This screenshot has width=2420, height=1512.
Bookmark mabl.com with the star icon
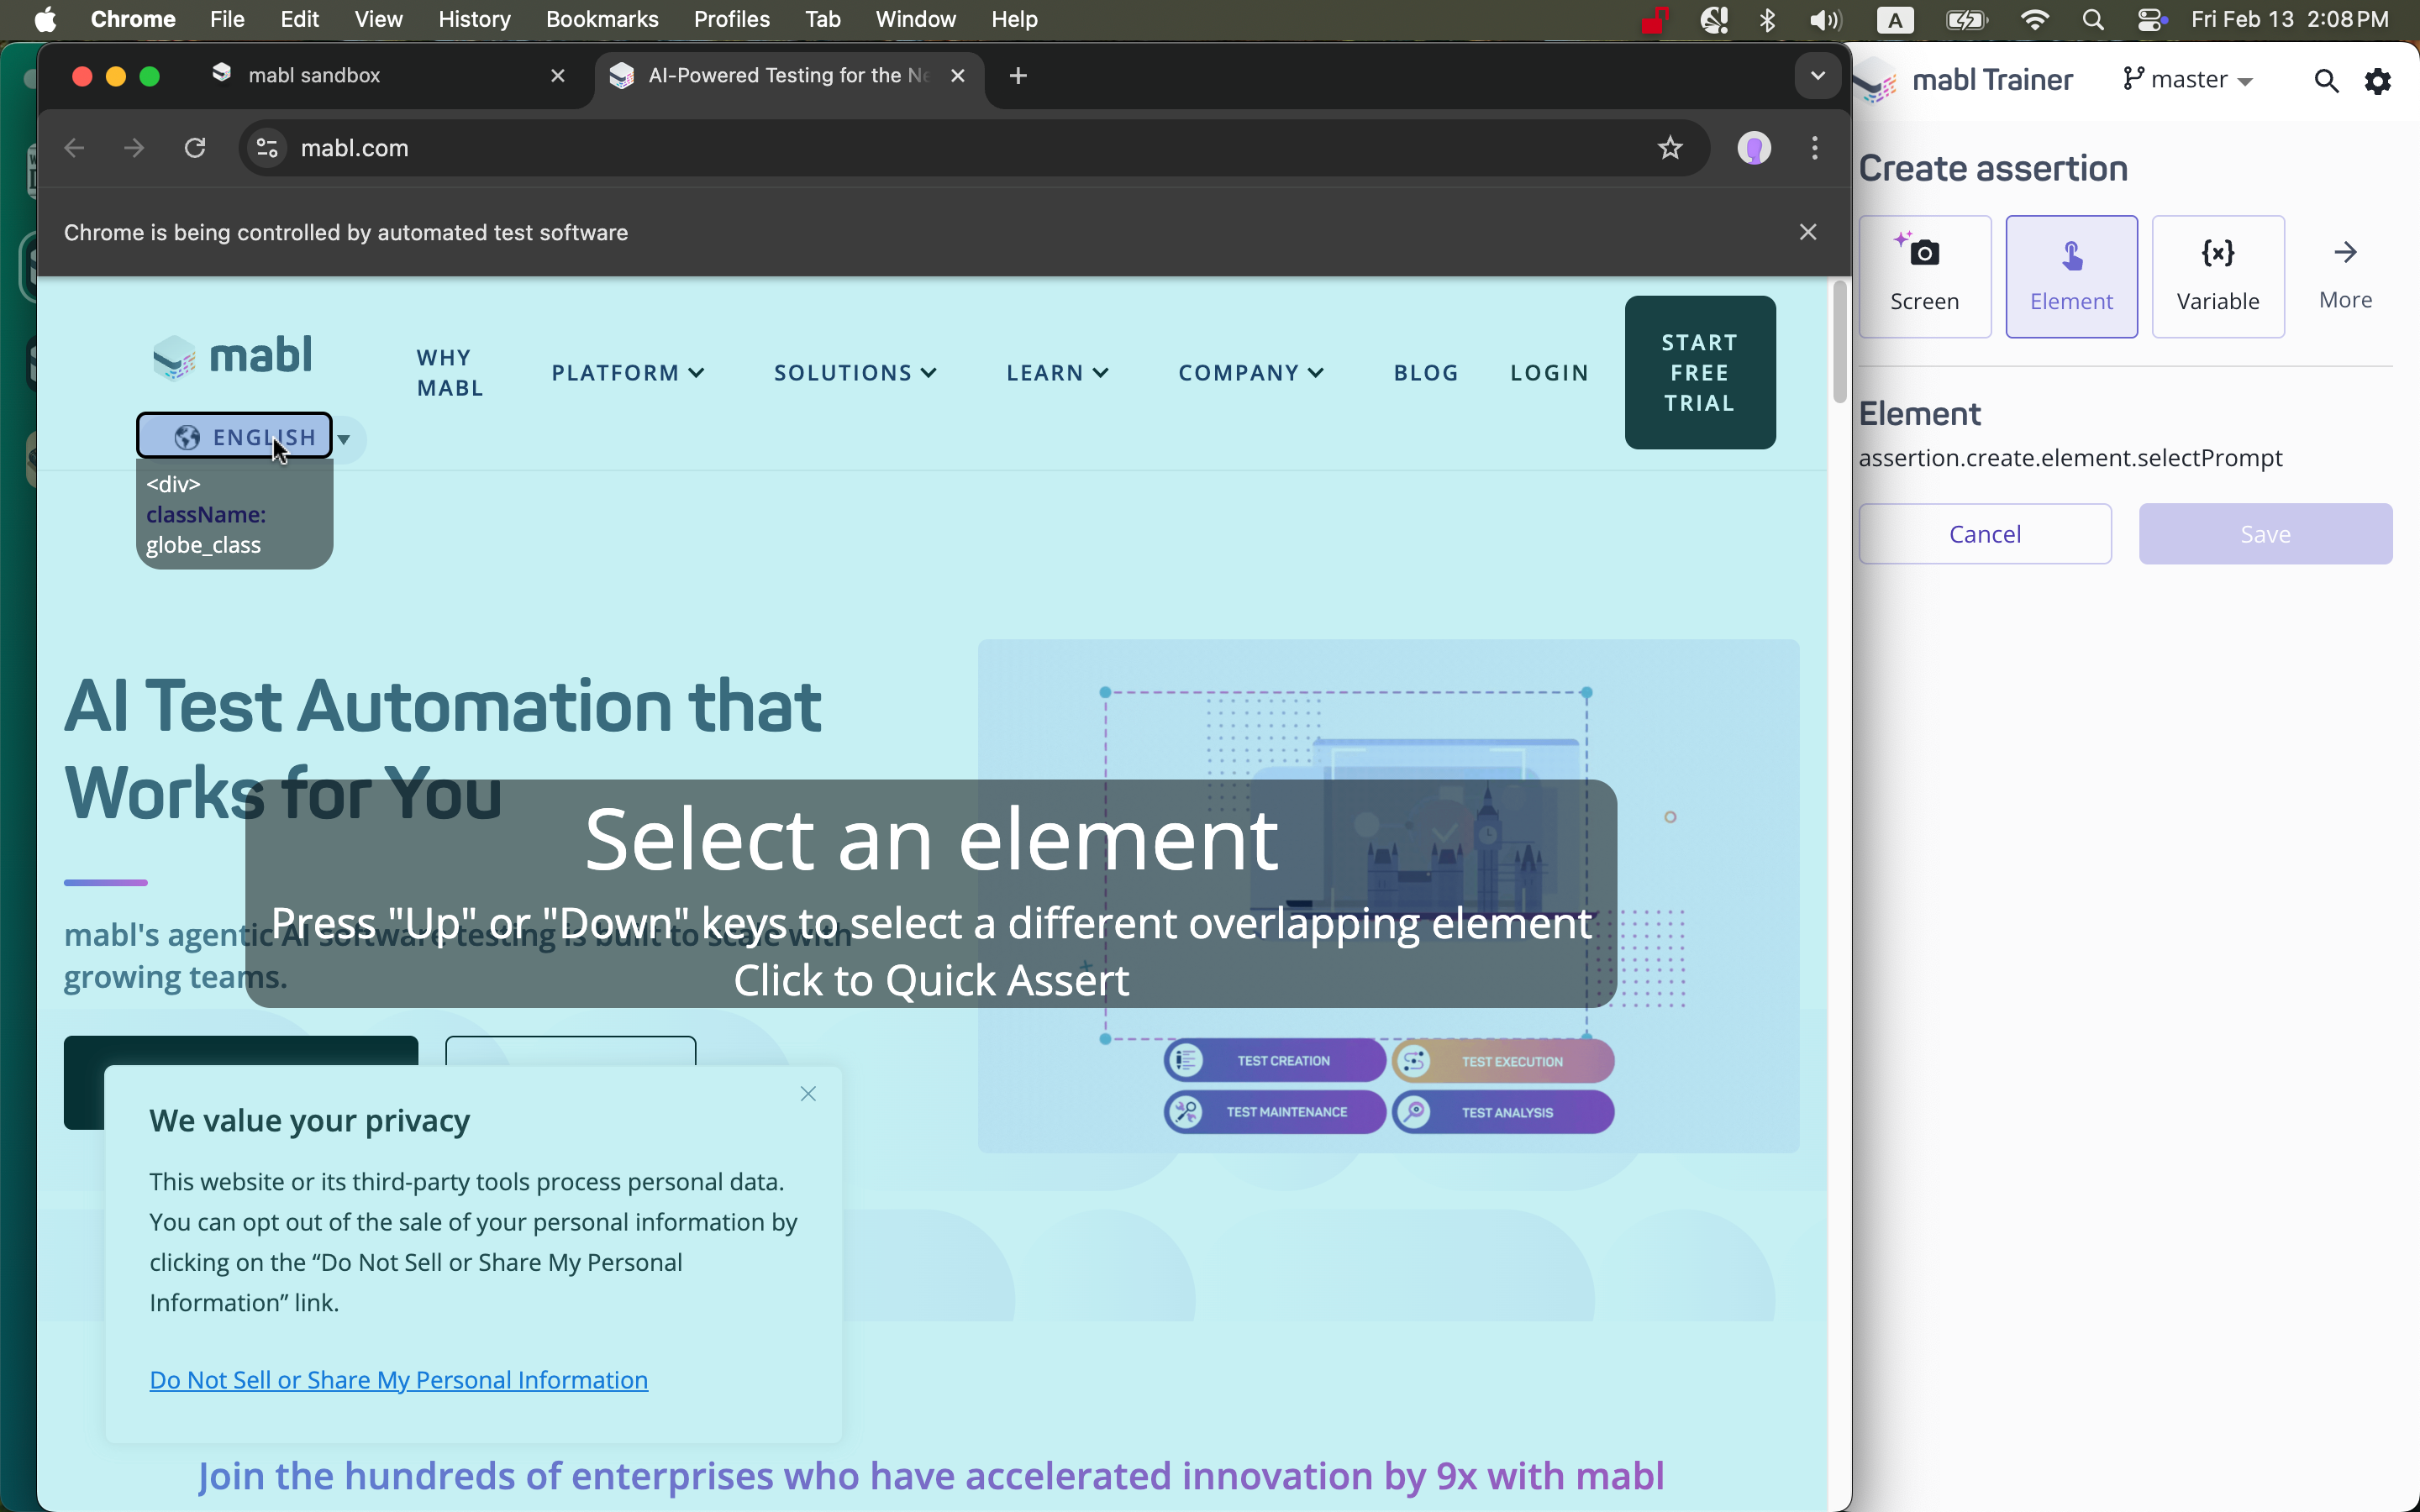[x=1669, y=148]
